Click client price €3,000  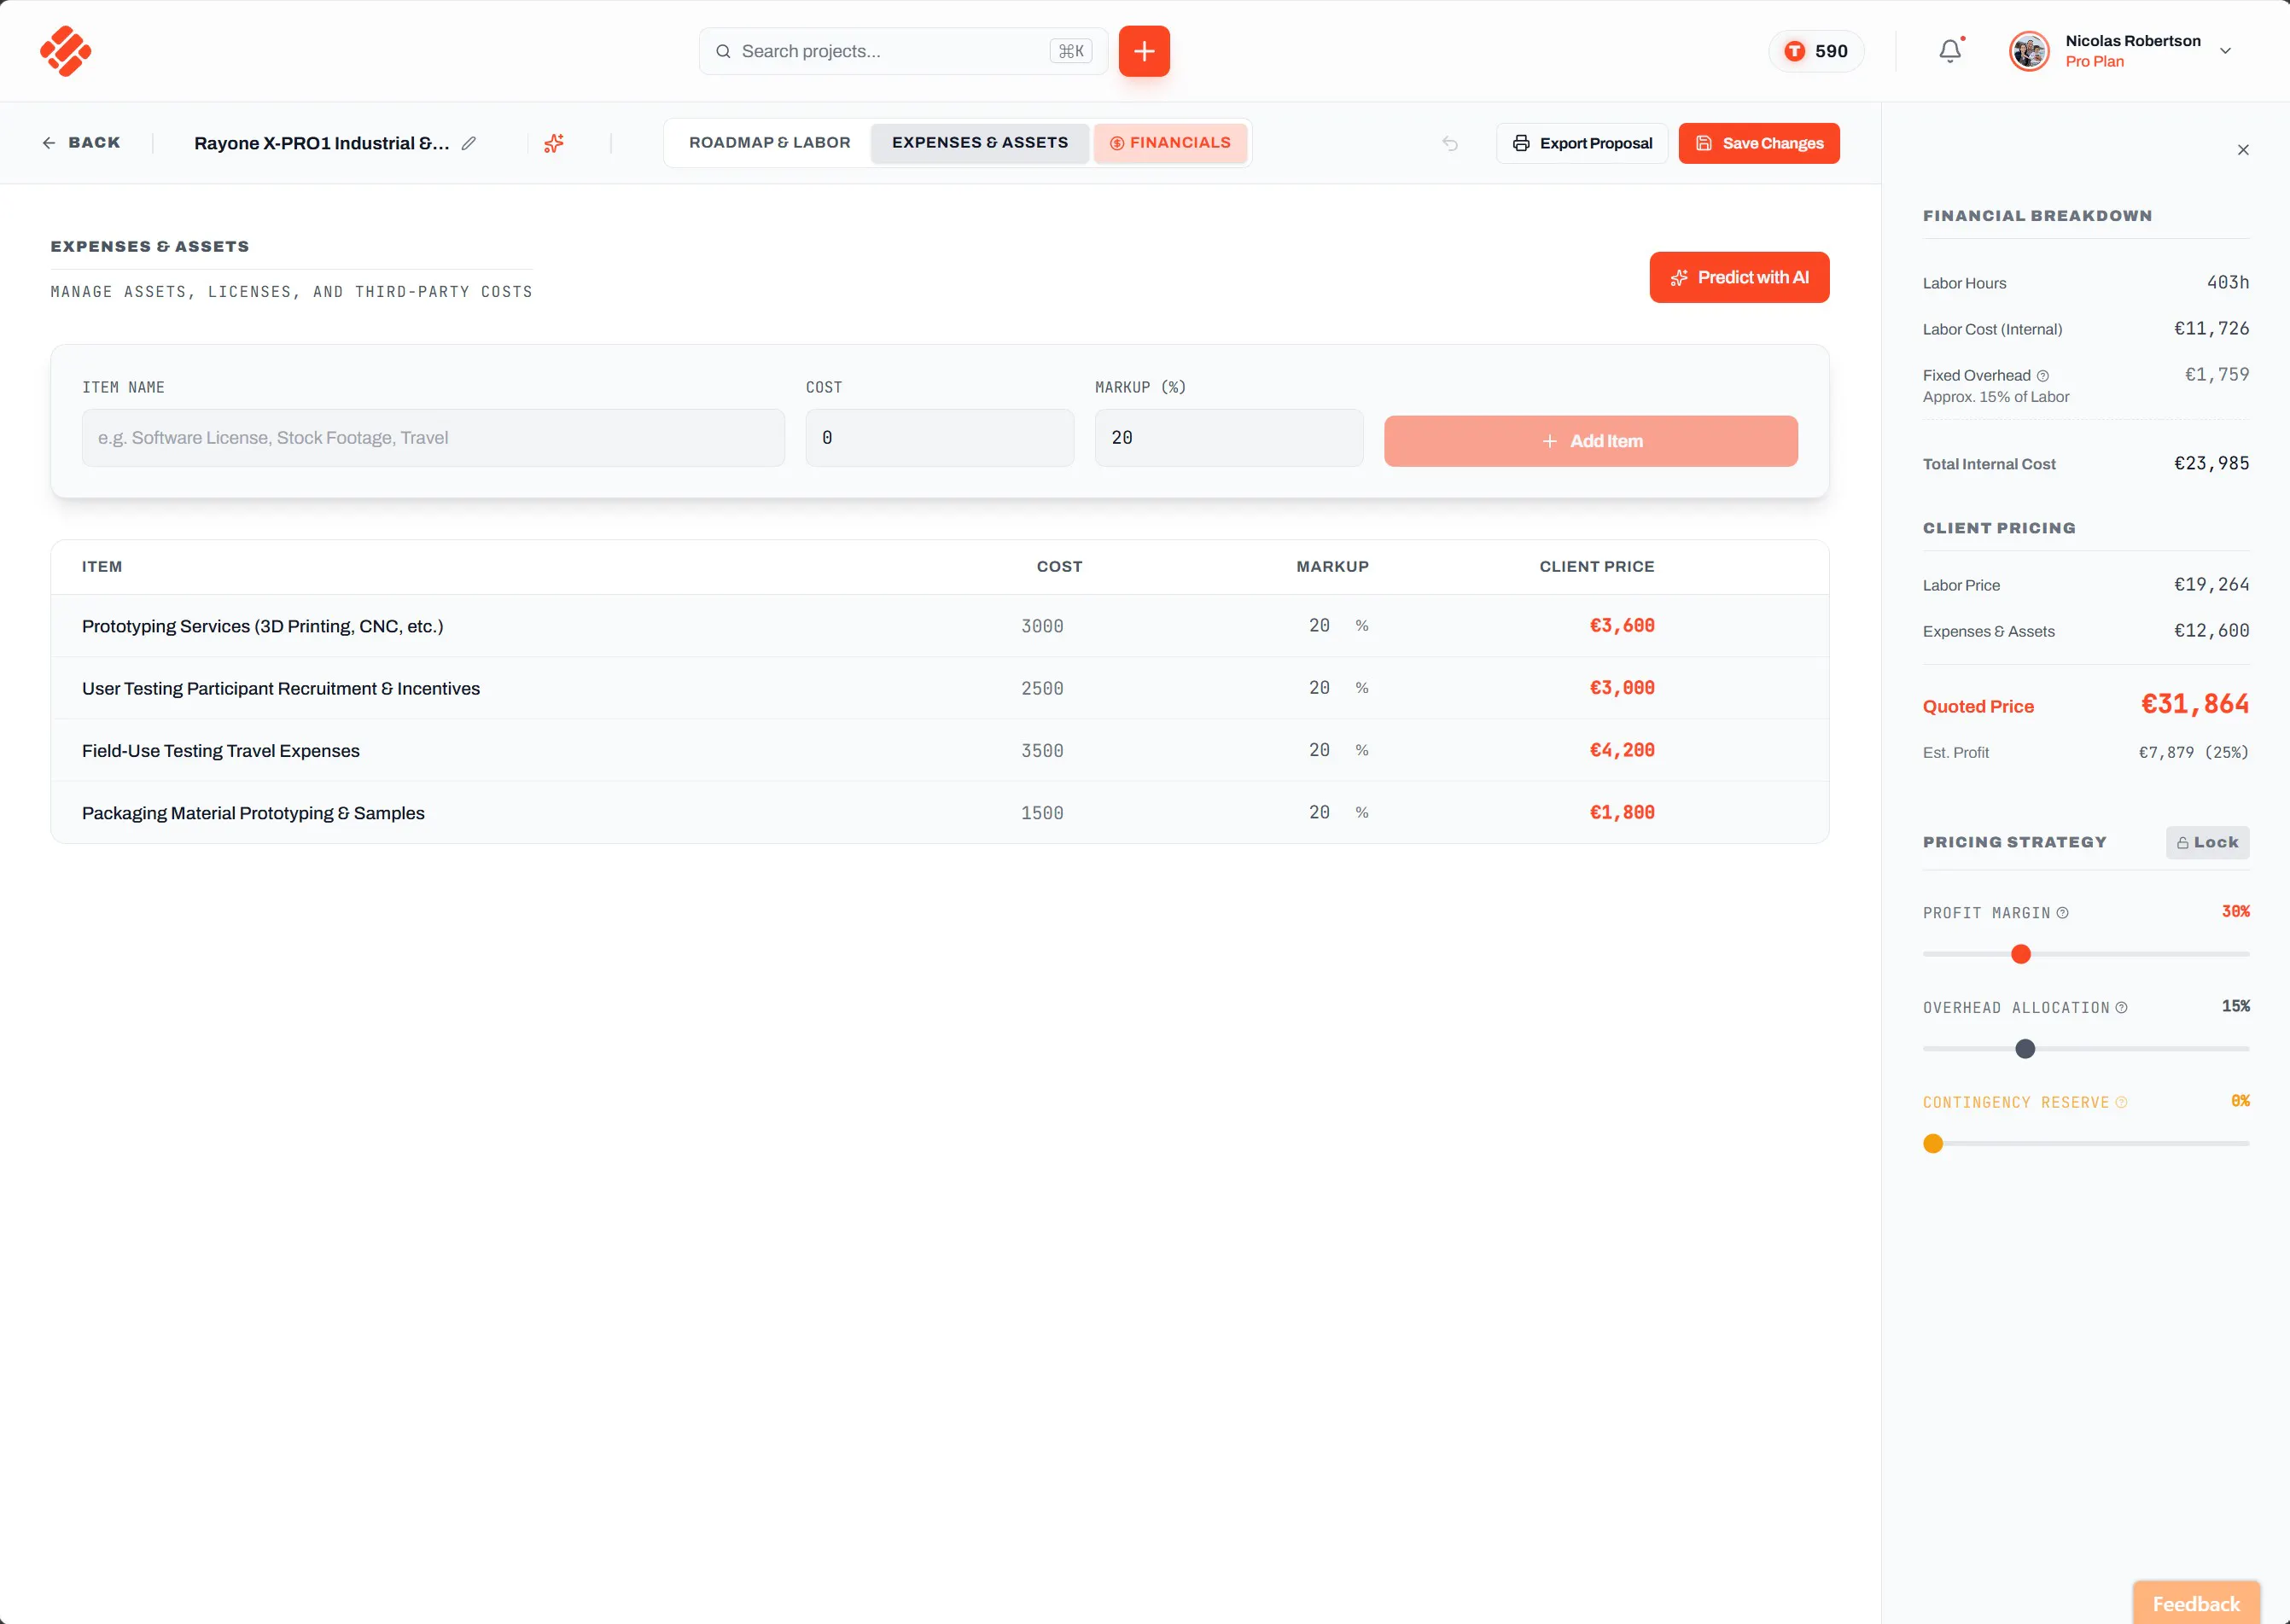[x=1622, y=688]
